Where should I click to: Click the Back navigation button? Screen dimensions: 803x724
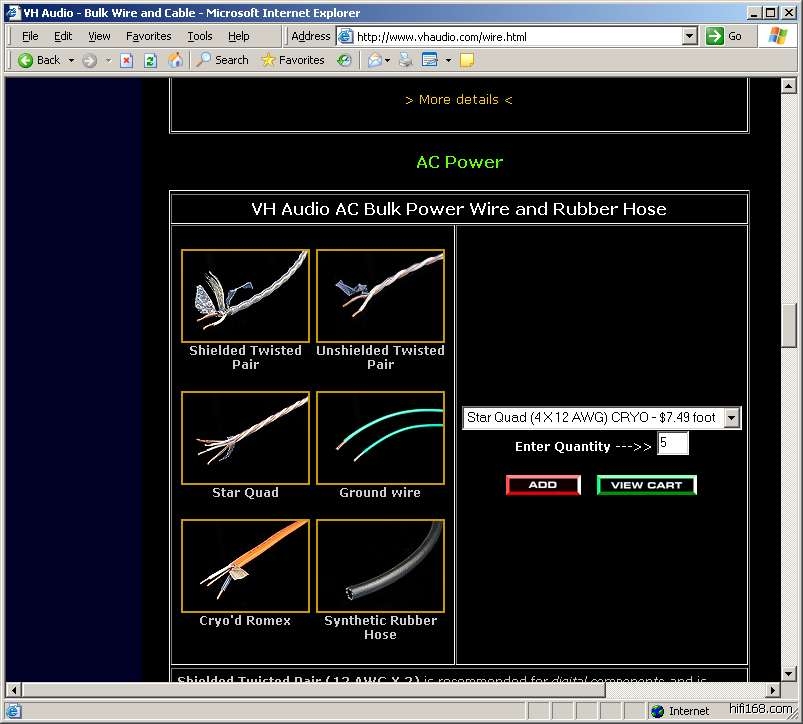point(39,60)
